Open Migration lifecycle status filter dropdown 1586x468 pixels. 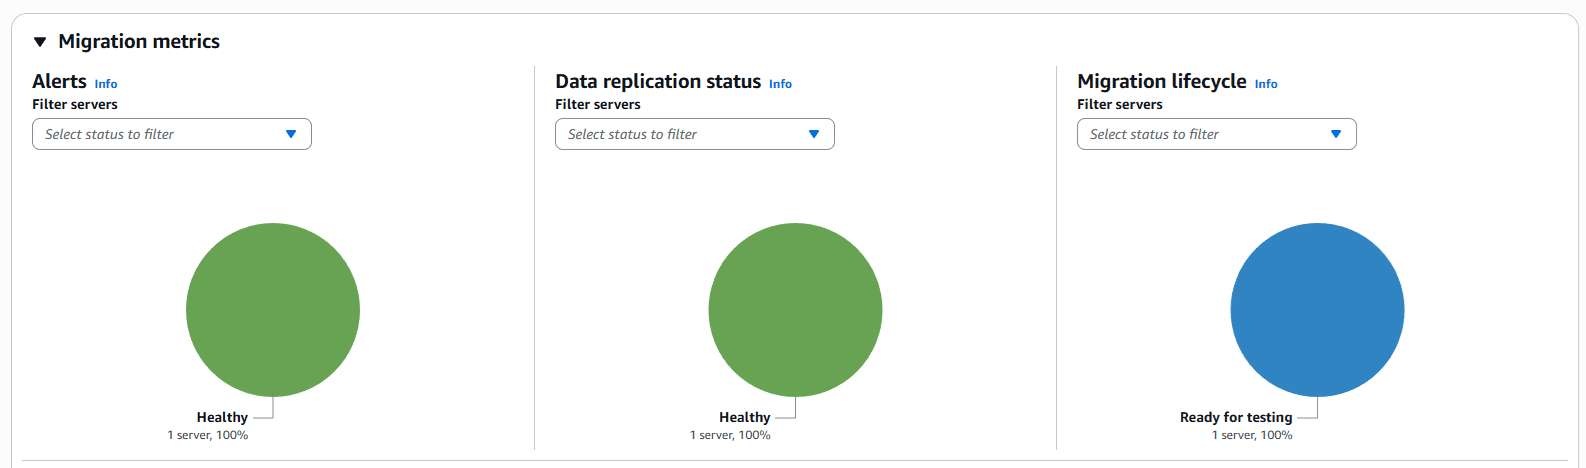click(x=1217, y=134)
